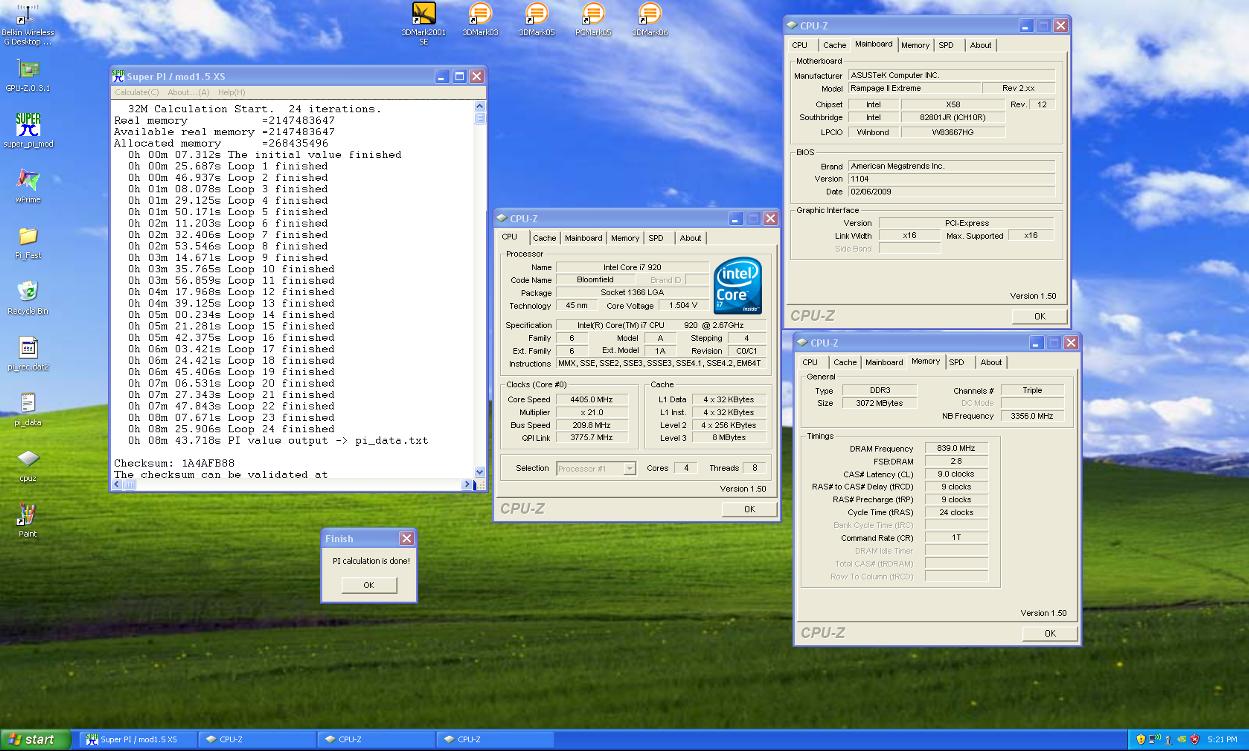Click OK in the CPU-Z Mainboard window
The height and width of the screenshot is (751, 1249).
pyautogui.click(x=1039, y=316)
